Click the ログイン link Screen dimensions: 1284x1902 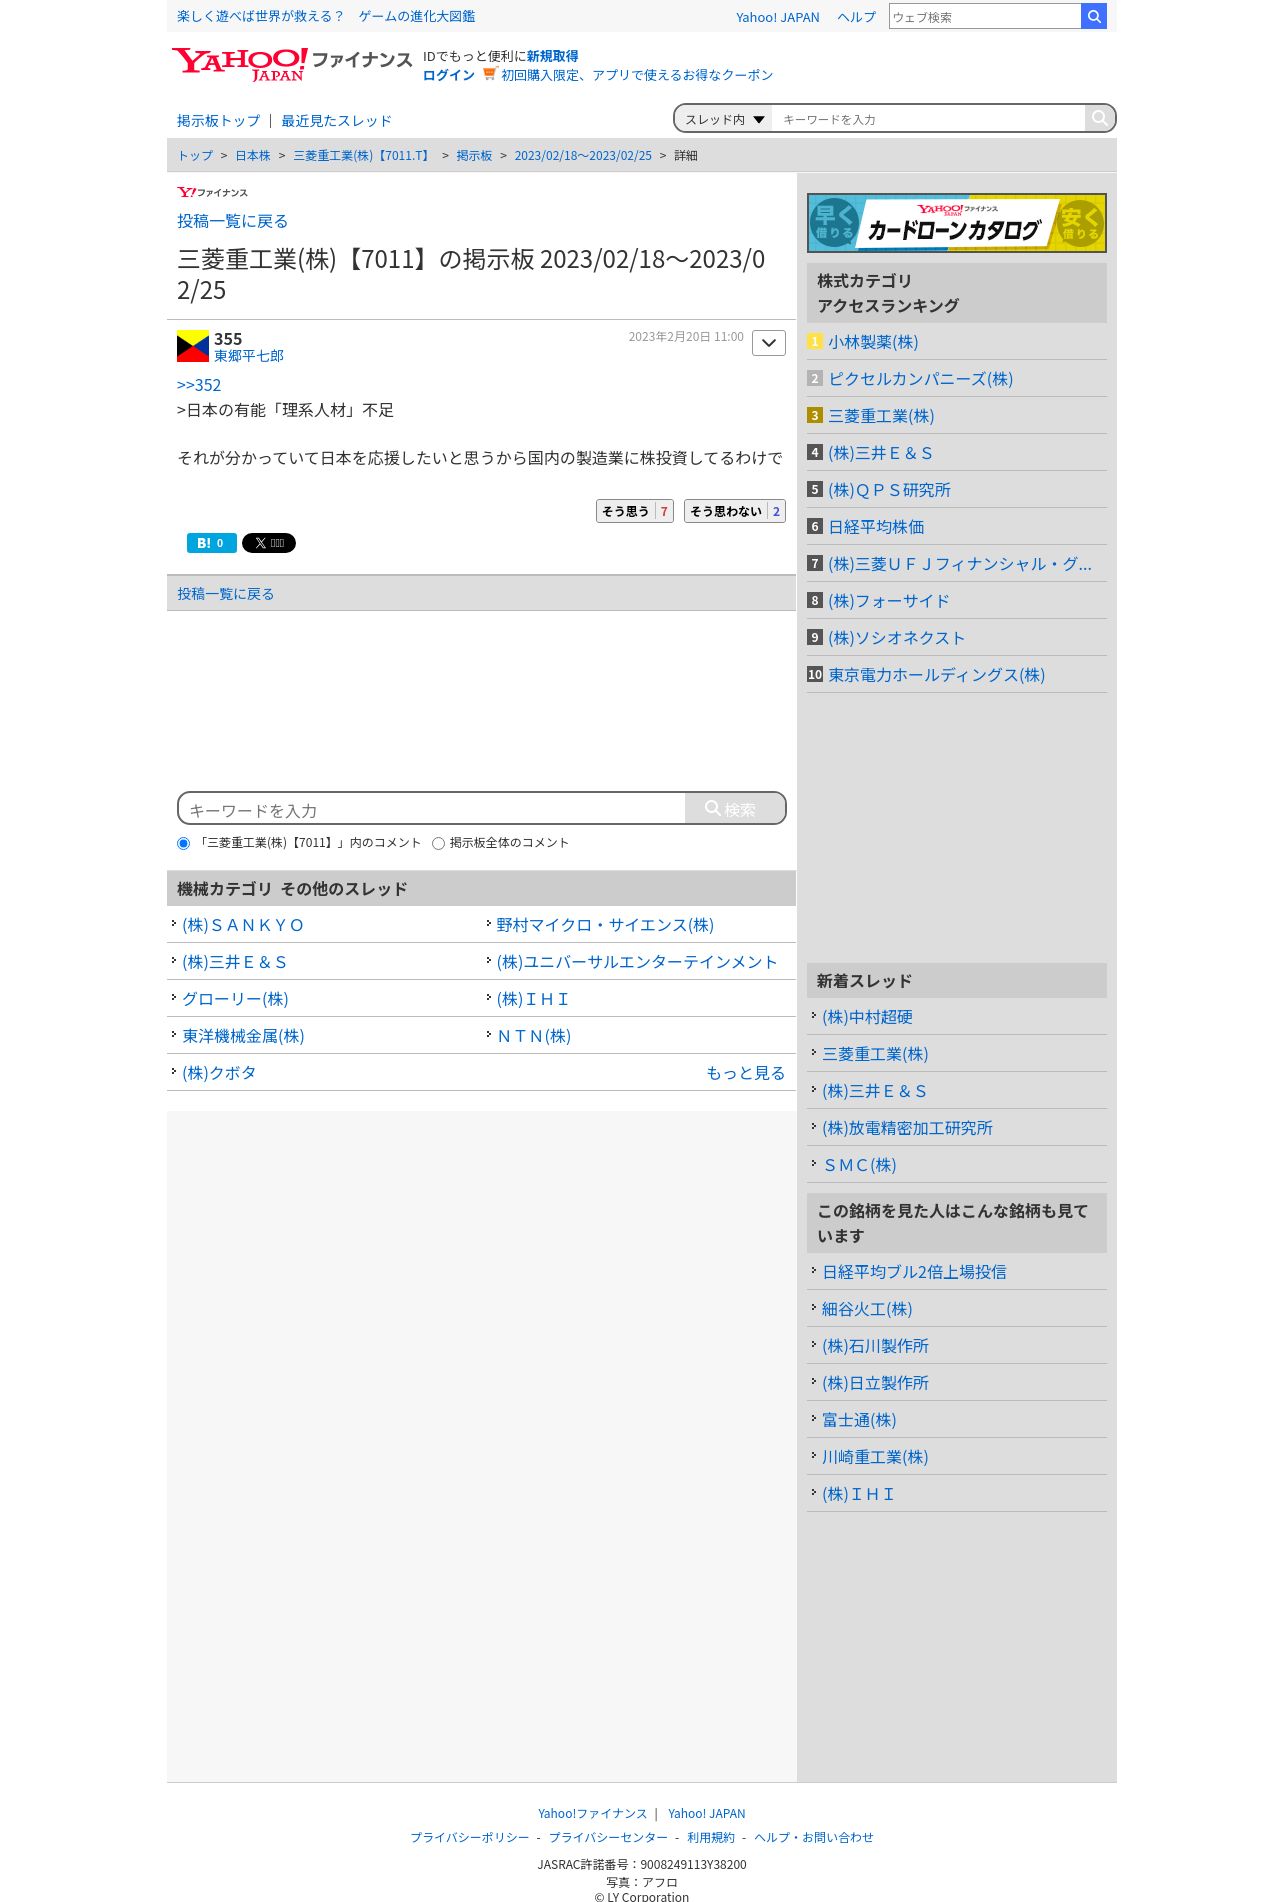[449, 75]
